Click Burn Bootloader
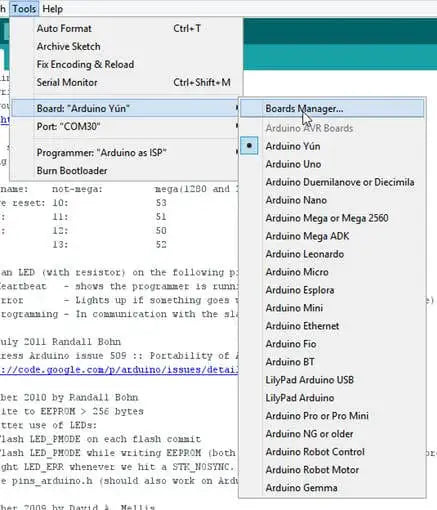Viewport: 437px width, 510px height. click(125, 171)
